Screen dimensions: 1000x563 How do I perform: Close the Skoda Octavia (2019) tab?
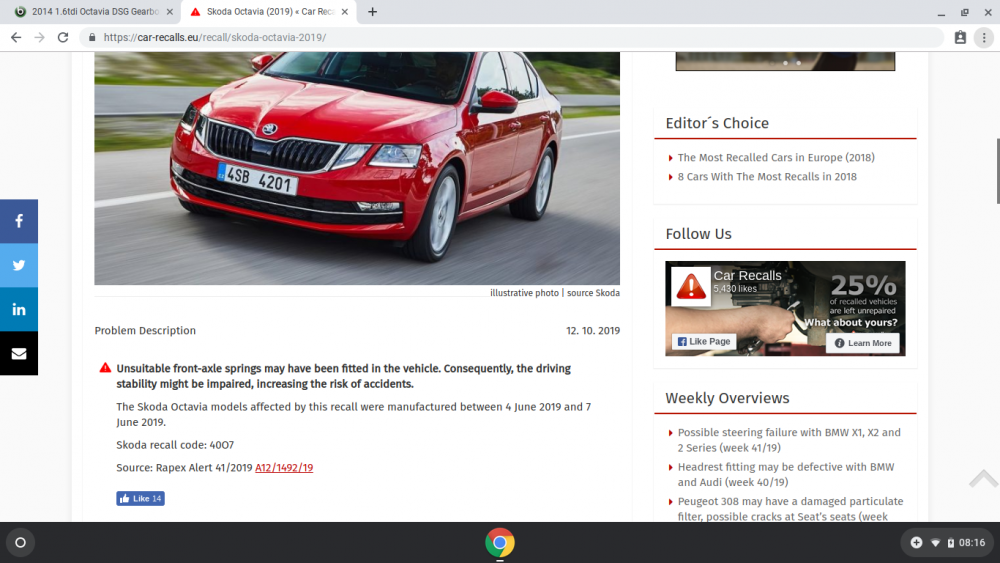(x=344, y=11)
